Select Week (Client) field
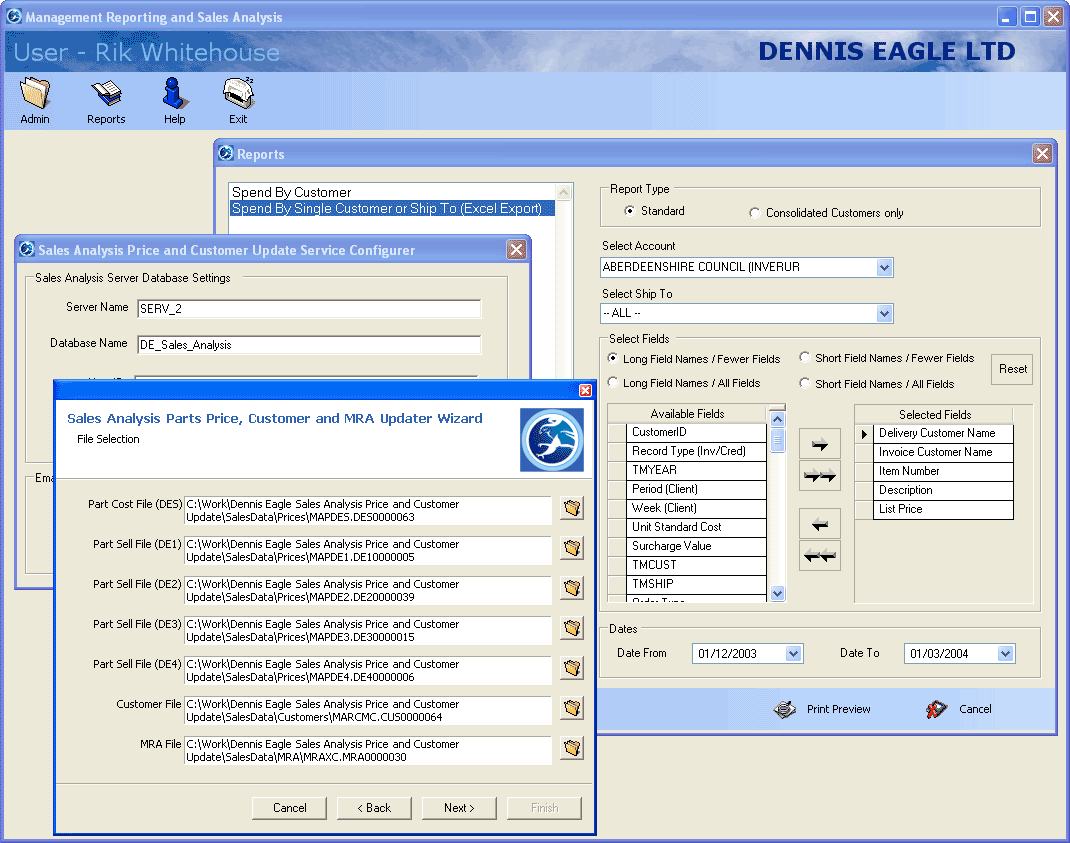 click(x=696, y=509)
